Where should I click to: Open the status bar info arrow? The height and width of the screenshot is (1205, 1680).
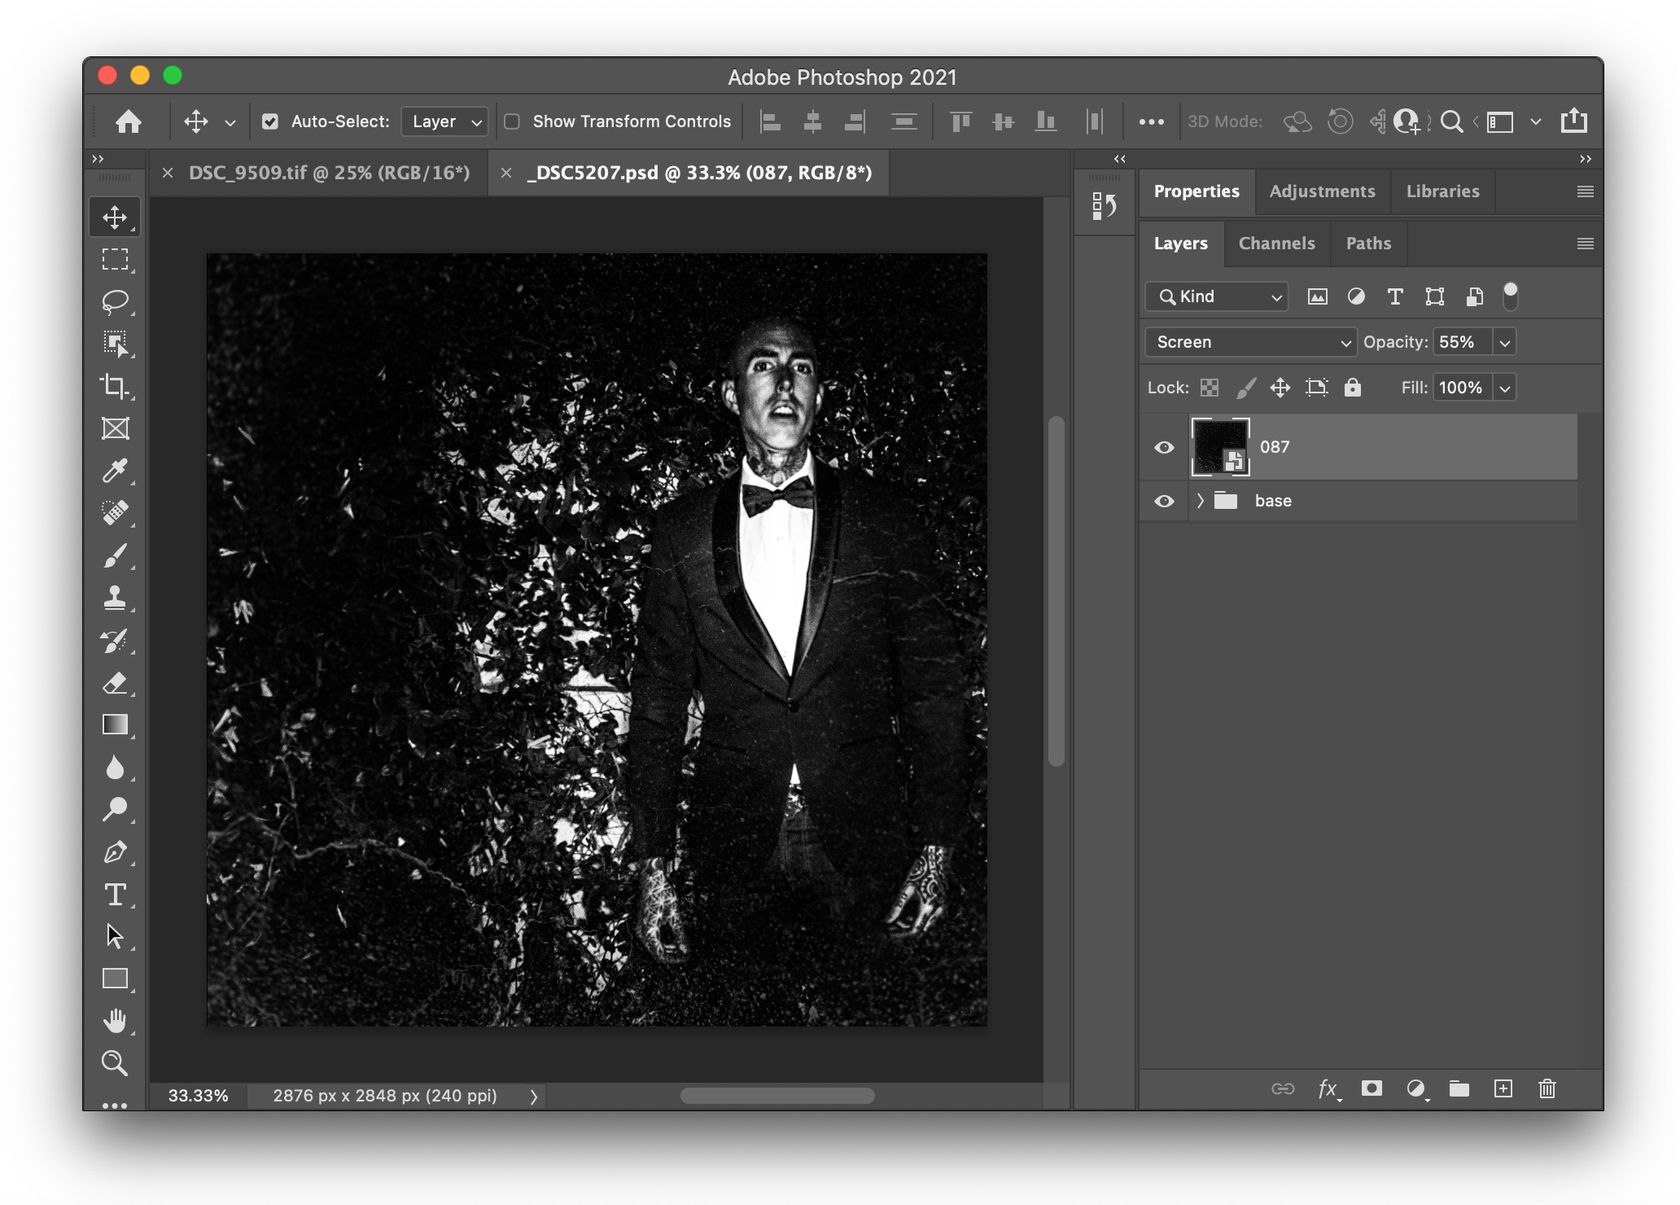click(x=534, y=1097)
